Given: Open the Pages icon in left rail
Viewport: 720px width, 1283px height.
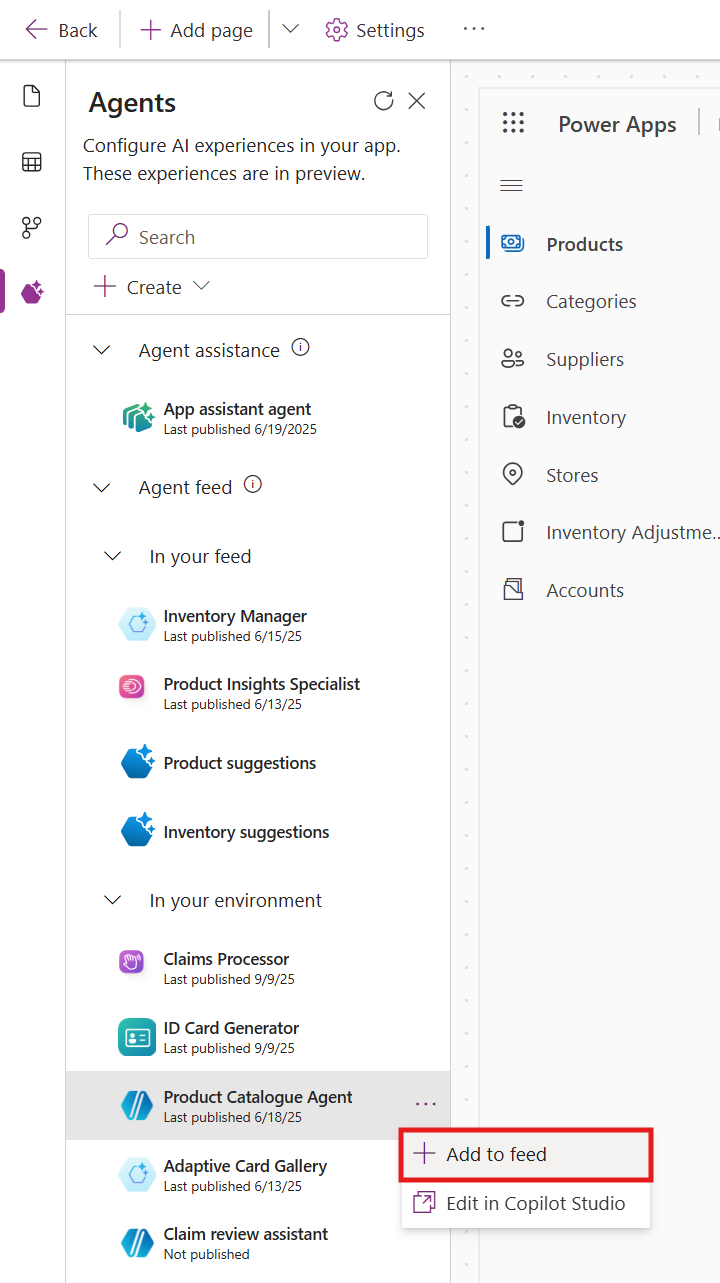Looking at the screenshot, I should [x=32, y=96].
